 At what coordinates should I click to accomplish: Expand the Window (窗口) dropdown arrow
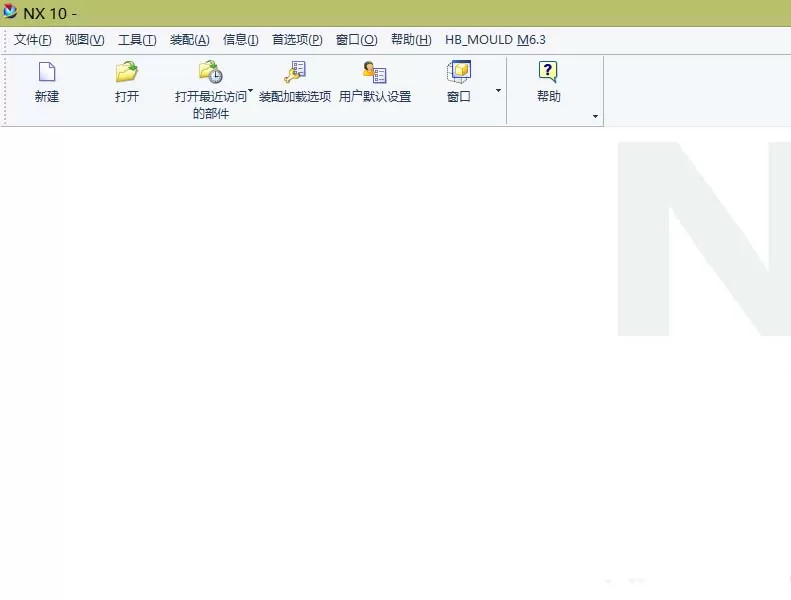point(498,90)
